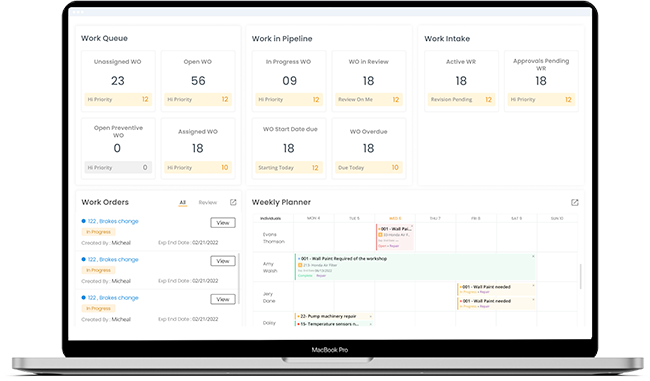This screenshot has height=381, width=650.
Task: Select the THU 7 column header
Action: click(435, 218)
